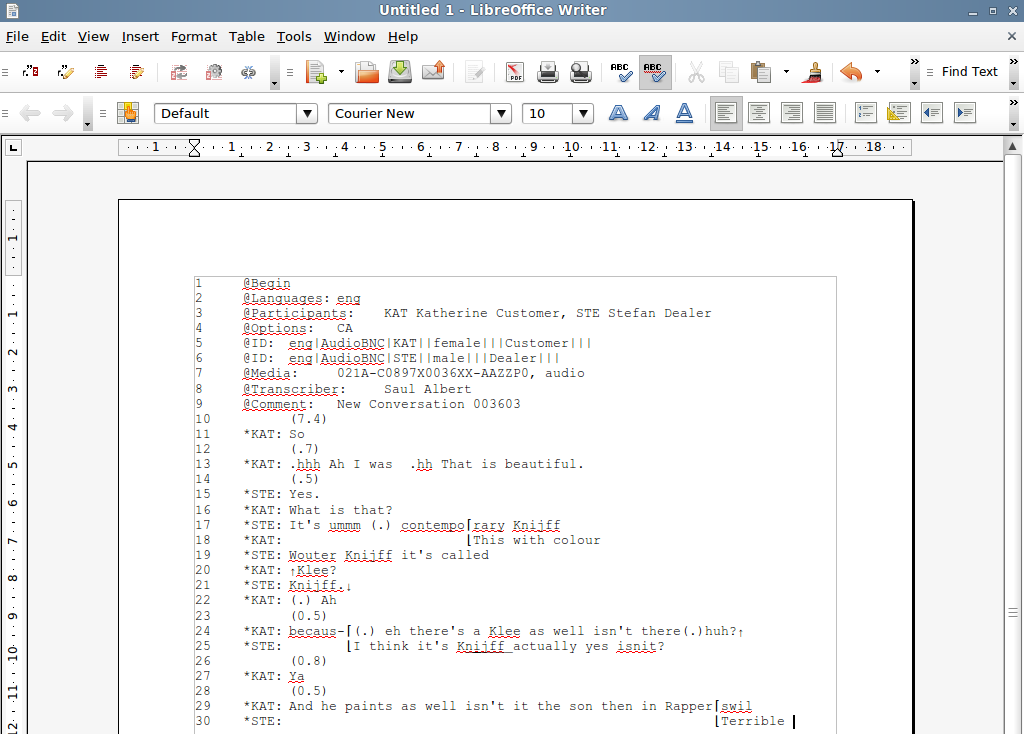The image size is (1024, 734).
Task: Click the Copy icon
Action: pos(728,72)
